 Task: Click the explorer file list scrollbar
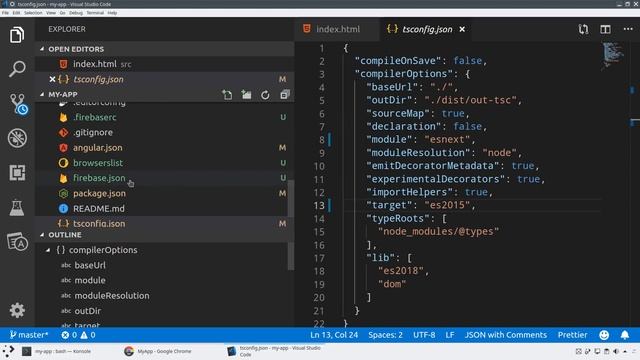[x=291, y=198]
